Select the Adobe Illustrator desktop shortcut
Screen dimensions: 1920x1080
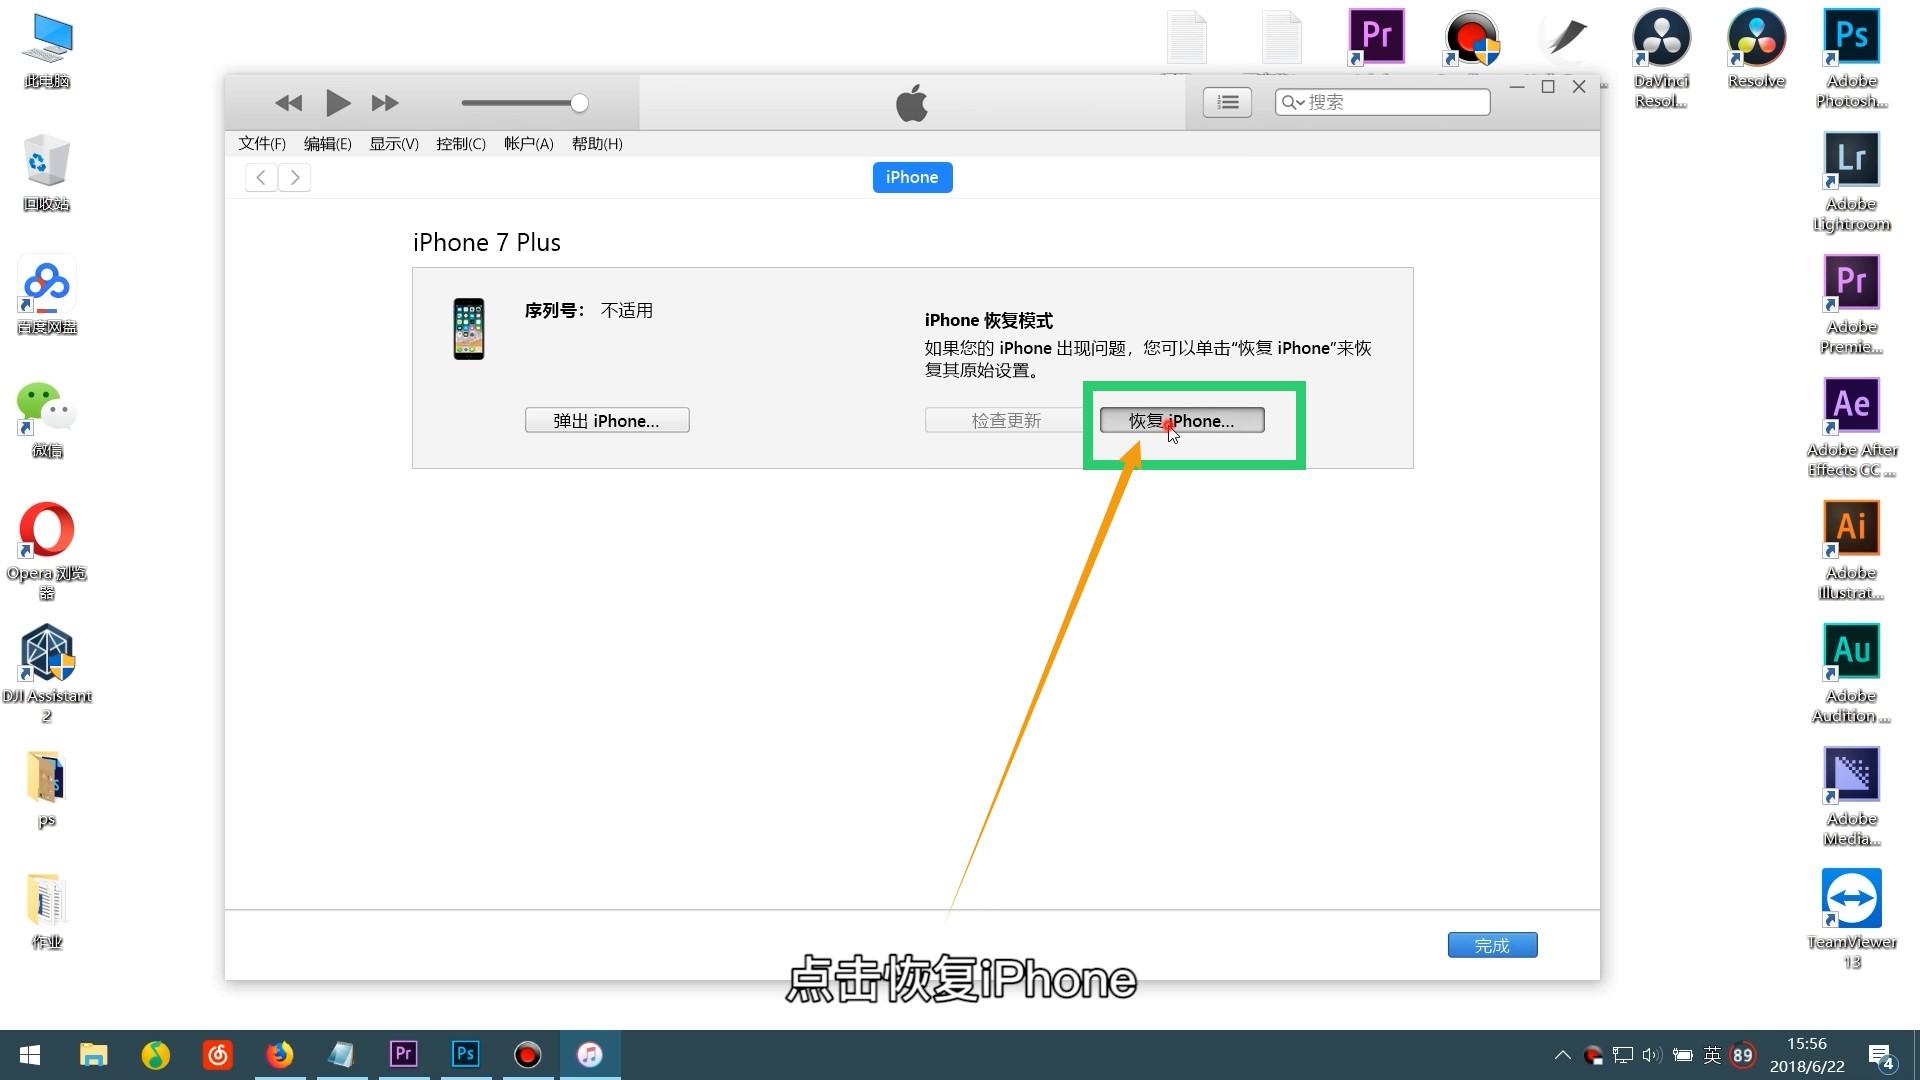(x=1852, y=550)
